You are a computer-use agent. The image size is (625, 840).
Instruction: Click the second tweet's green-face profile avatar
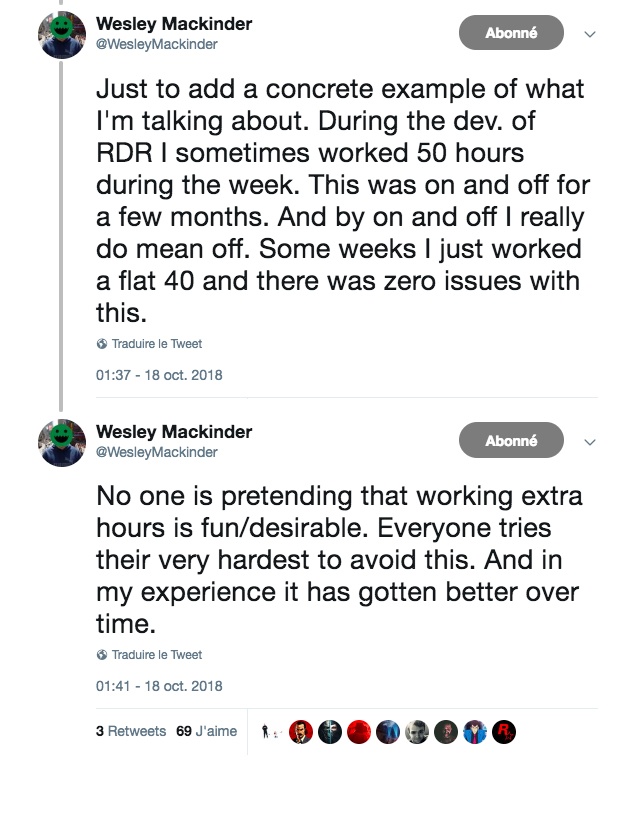tap(61, 442)
